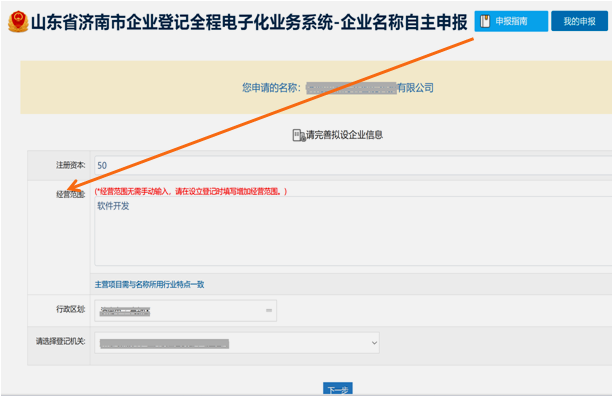Click the 您申请的名称 text
This screenshot has width=613, height=397.
click(271, 88)
